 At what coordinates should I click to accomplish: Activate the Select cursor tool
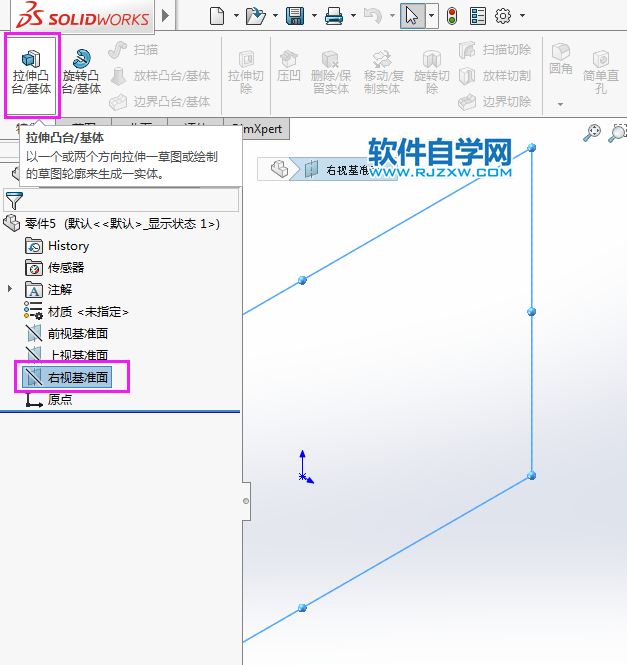(x=412, y=16)
